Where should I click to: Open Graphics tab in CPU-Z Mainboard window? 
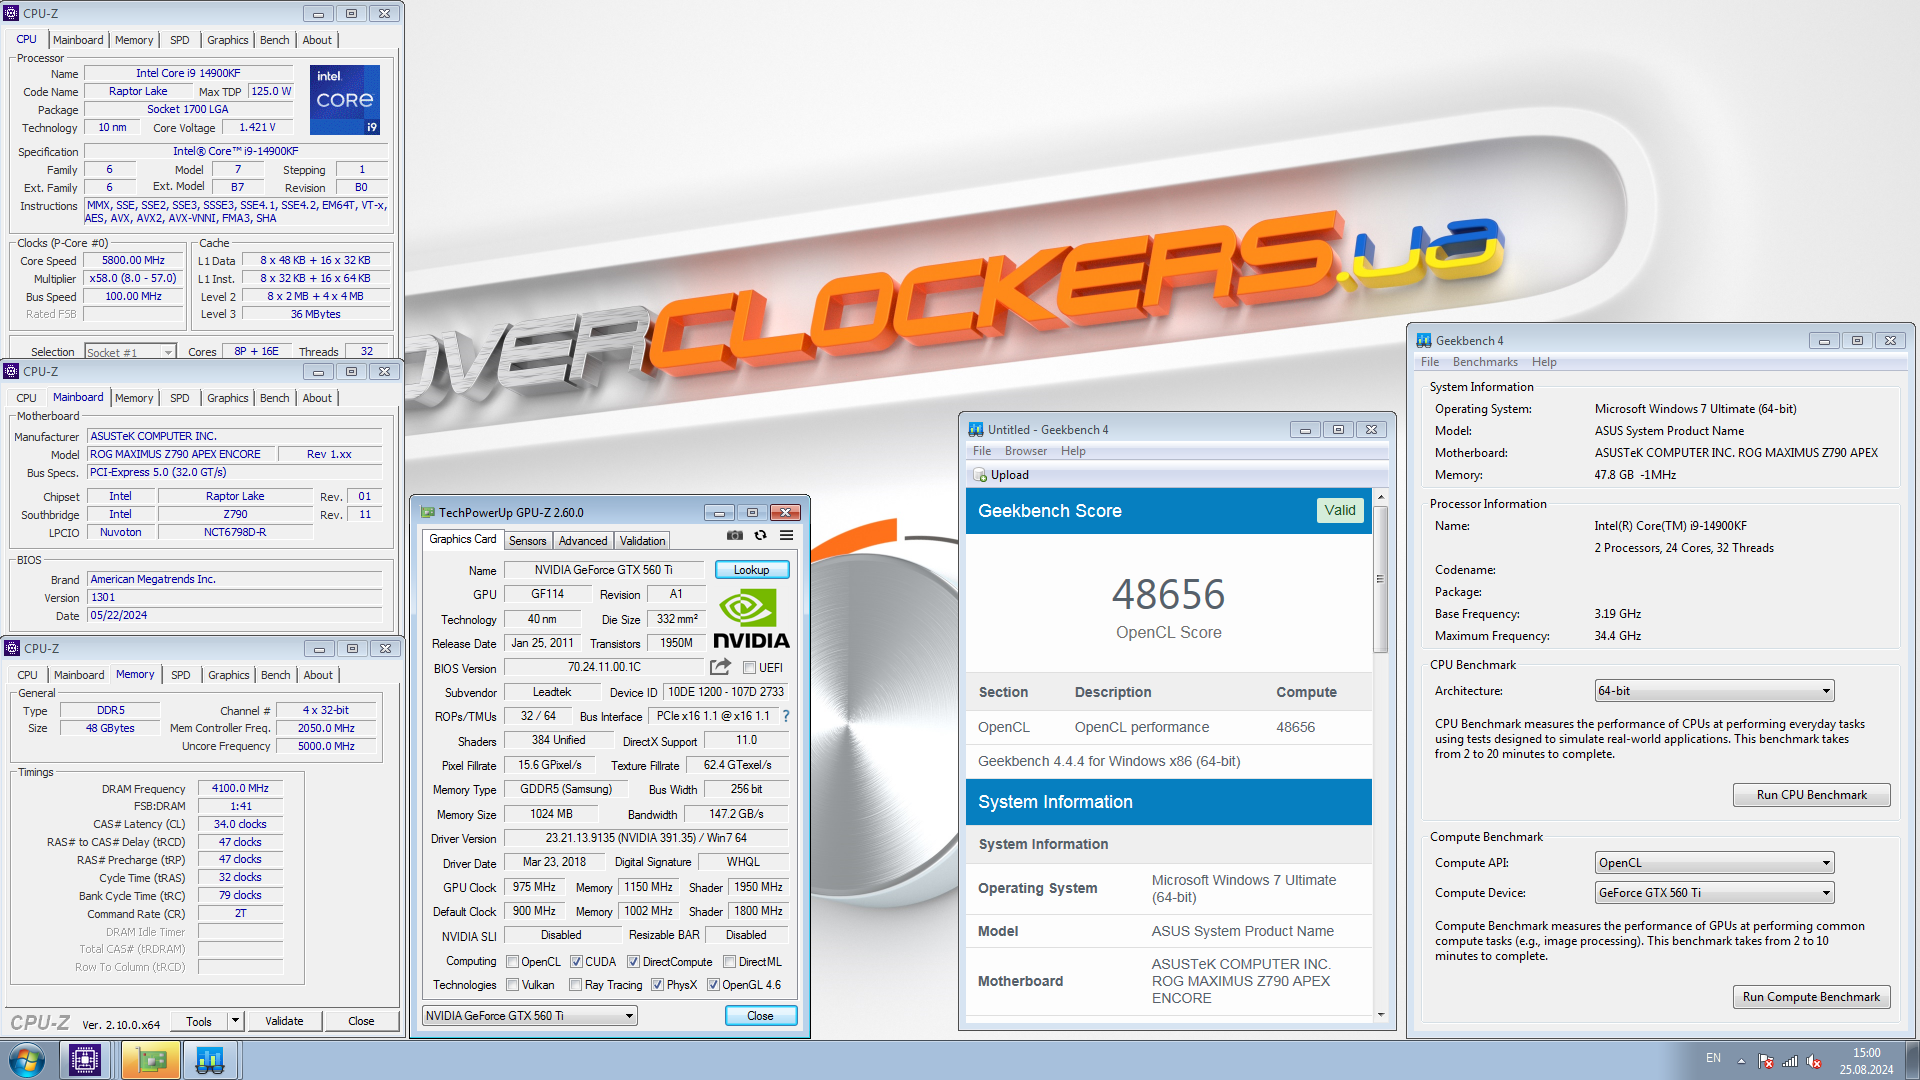(228, 398)
